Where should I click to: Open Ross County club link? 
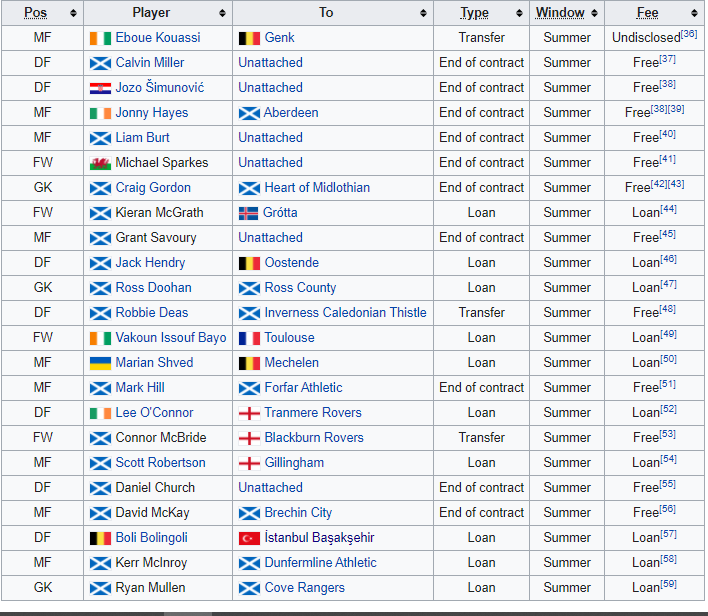pyautogui.click(x=300, y=288)
